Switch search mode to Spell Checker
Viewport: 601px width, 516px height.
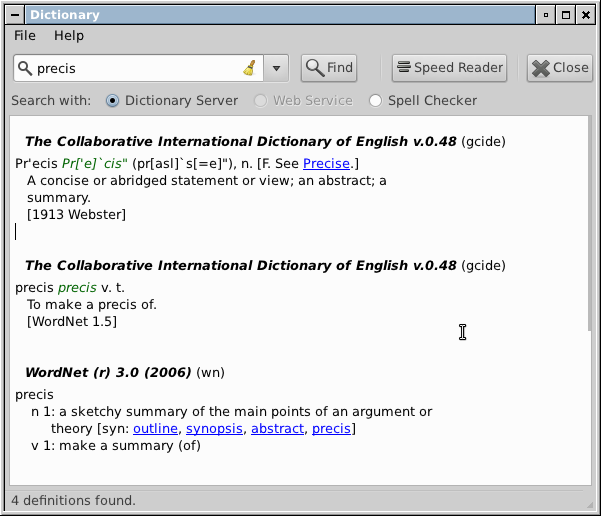(376, 101)
